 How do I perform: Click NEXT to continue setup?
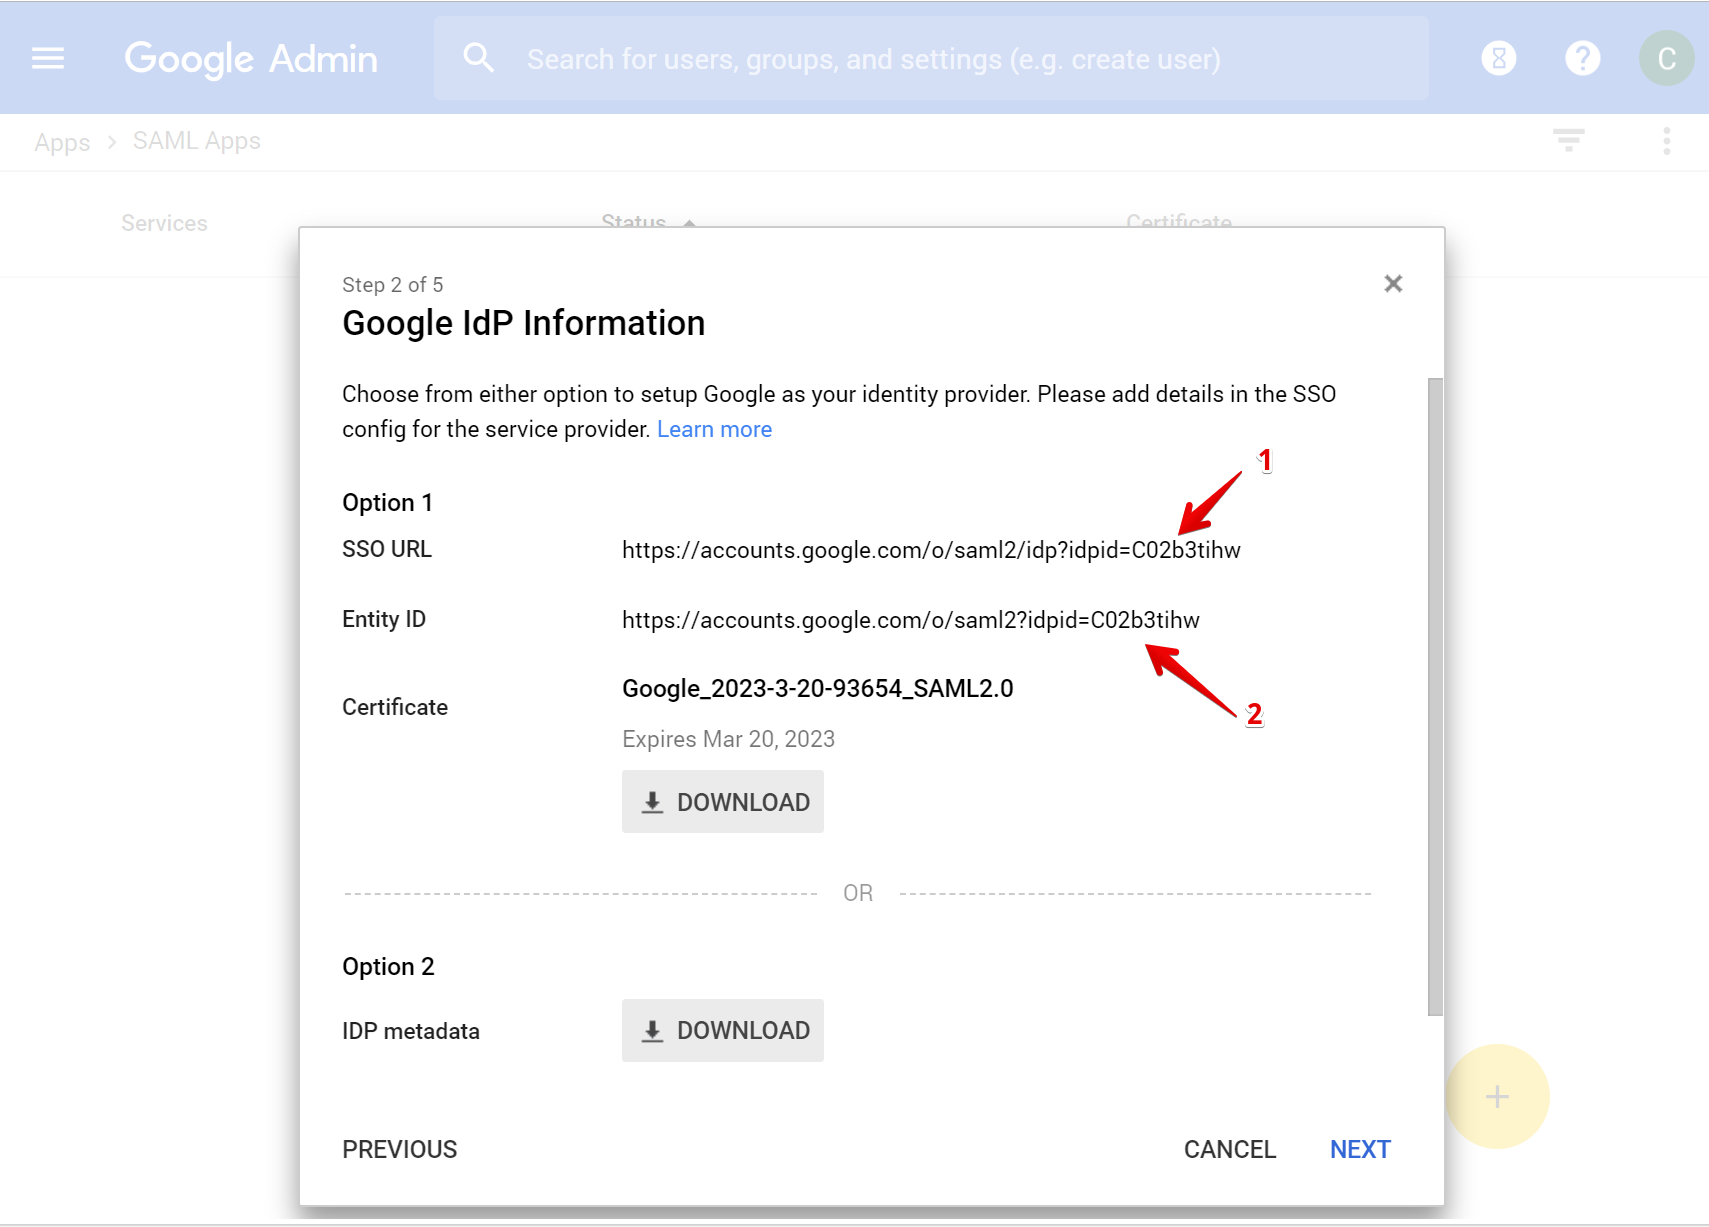coord(1360,1149)
